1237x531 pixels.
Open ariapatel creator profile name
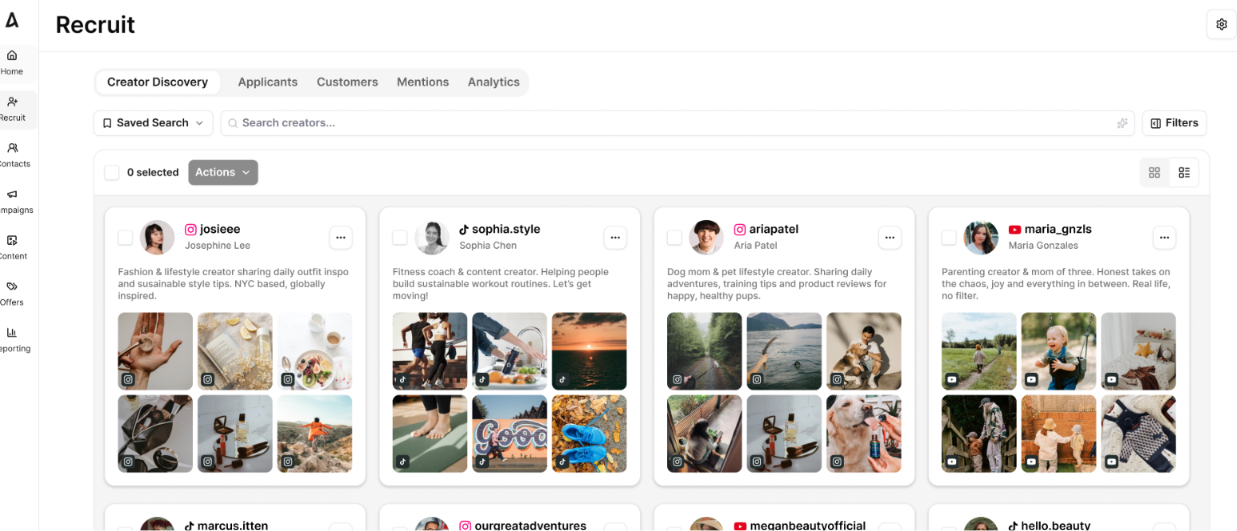[774, 229]
